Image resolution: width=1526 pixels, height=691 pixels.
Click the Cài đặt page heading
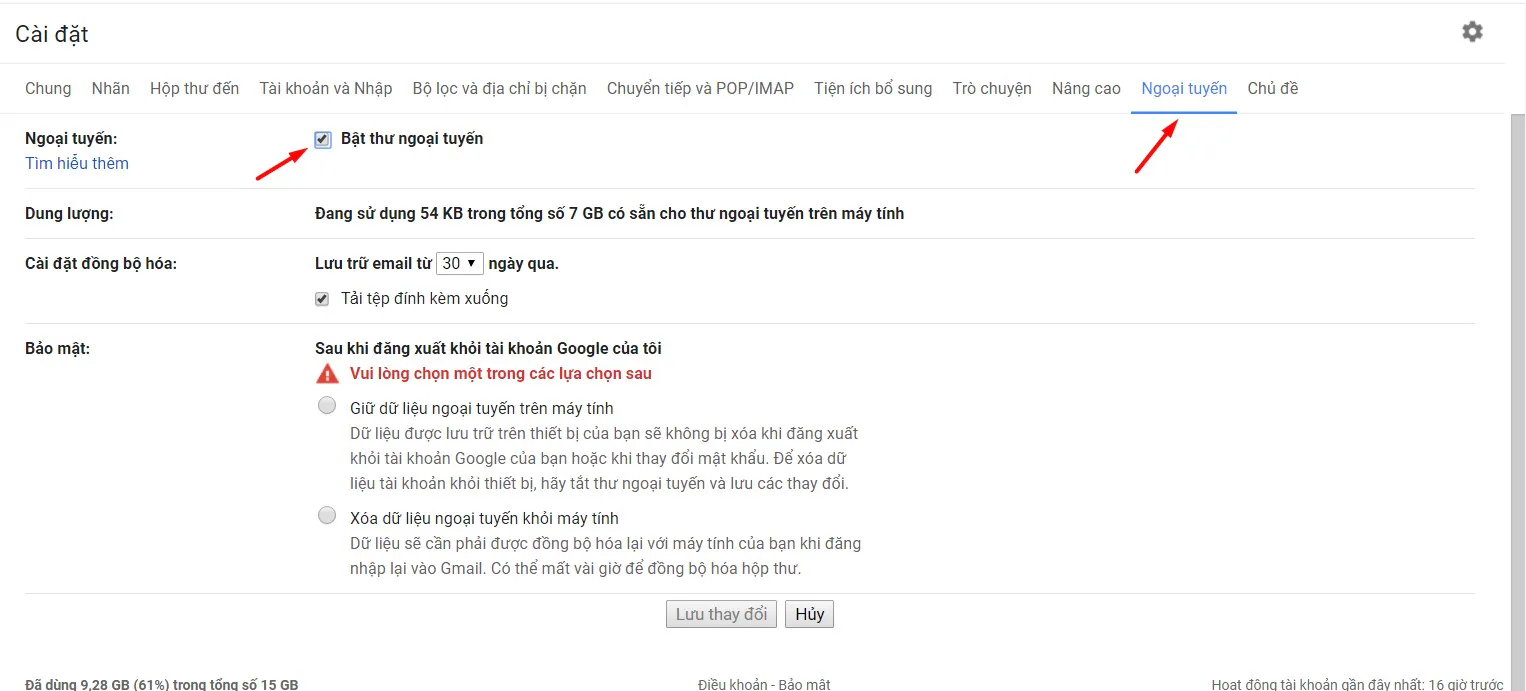[x=52, y=34]
